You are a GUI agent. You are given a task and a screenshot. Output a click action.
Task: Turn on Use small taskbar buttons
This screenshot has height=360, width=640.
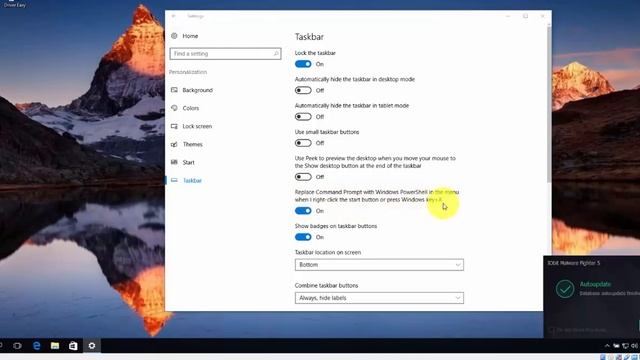point(303,143)
